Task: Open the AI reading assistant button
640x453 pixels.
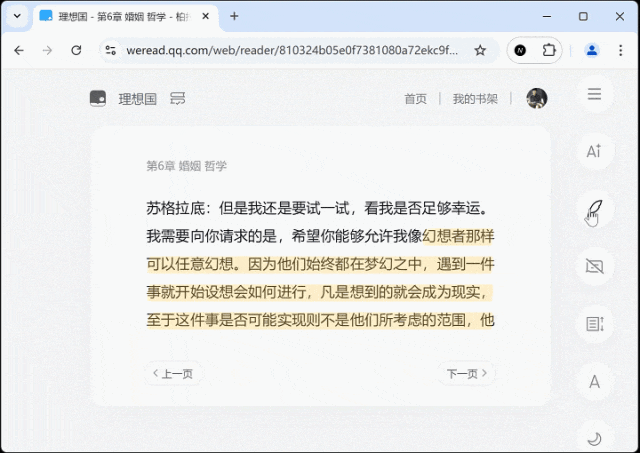Action: pyautogui.click(x=594, y=151)
